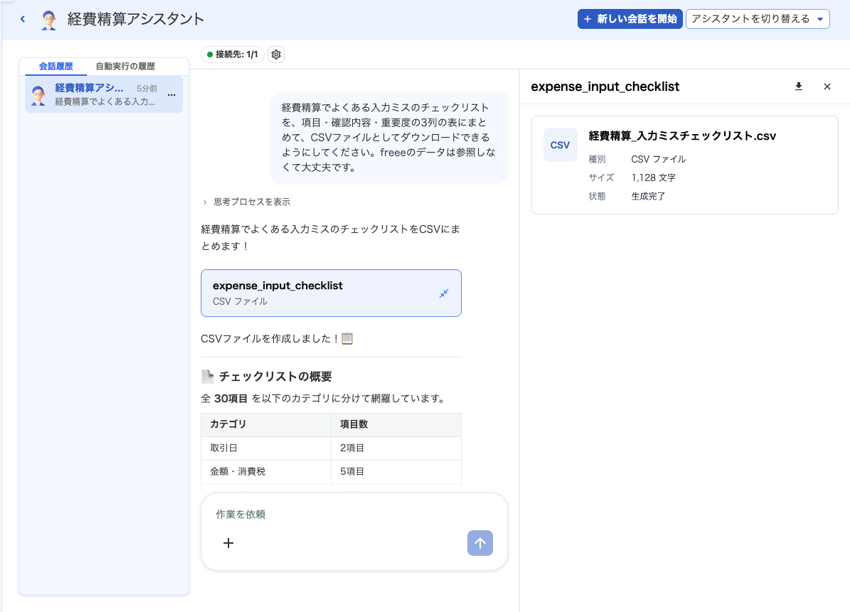The height and width of the screenshot is (612, 850).
Task: Select file name 経費精算_入力ミスチェックリスト.csv
Action: point(682,136)
